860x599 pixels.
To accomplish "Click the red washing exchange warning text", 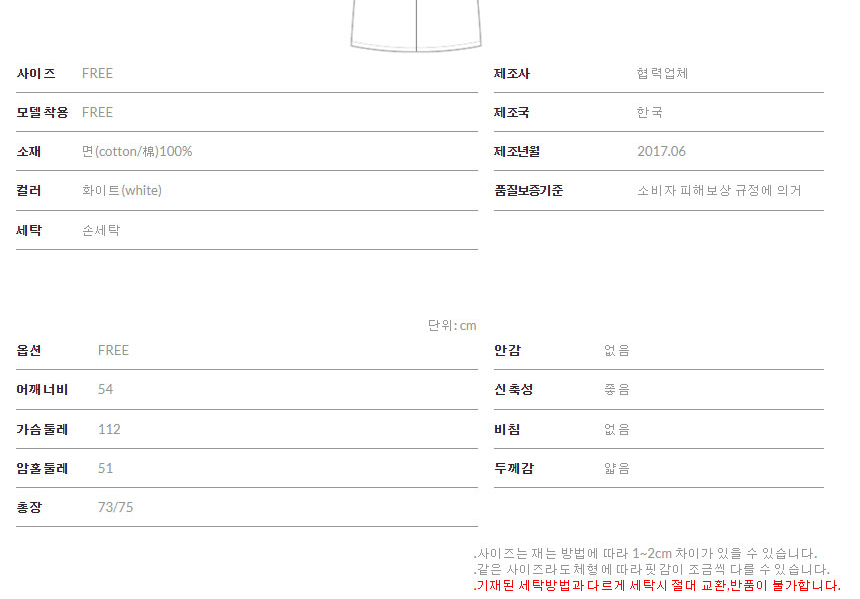I will pos(656,585).
